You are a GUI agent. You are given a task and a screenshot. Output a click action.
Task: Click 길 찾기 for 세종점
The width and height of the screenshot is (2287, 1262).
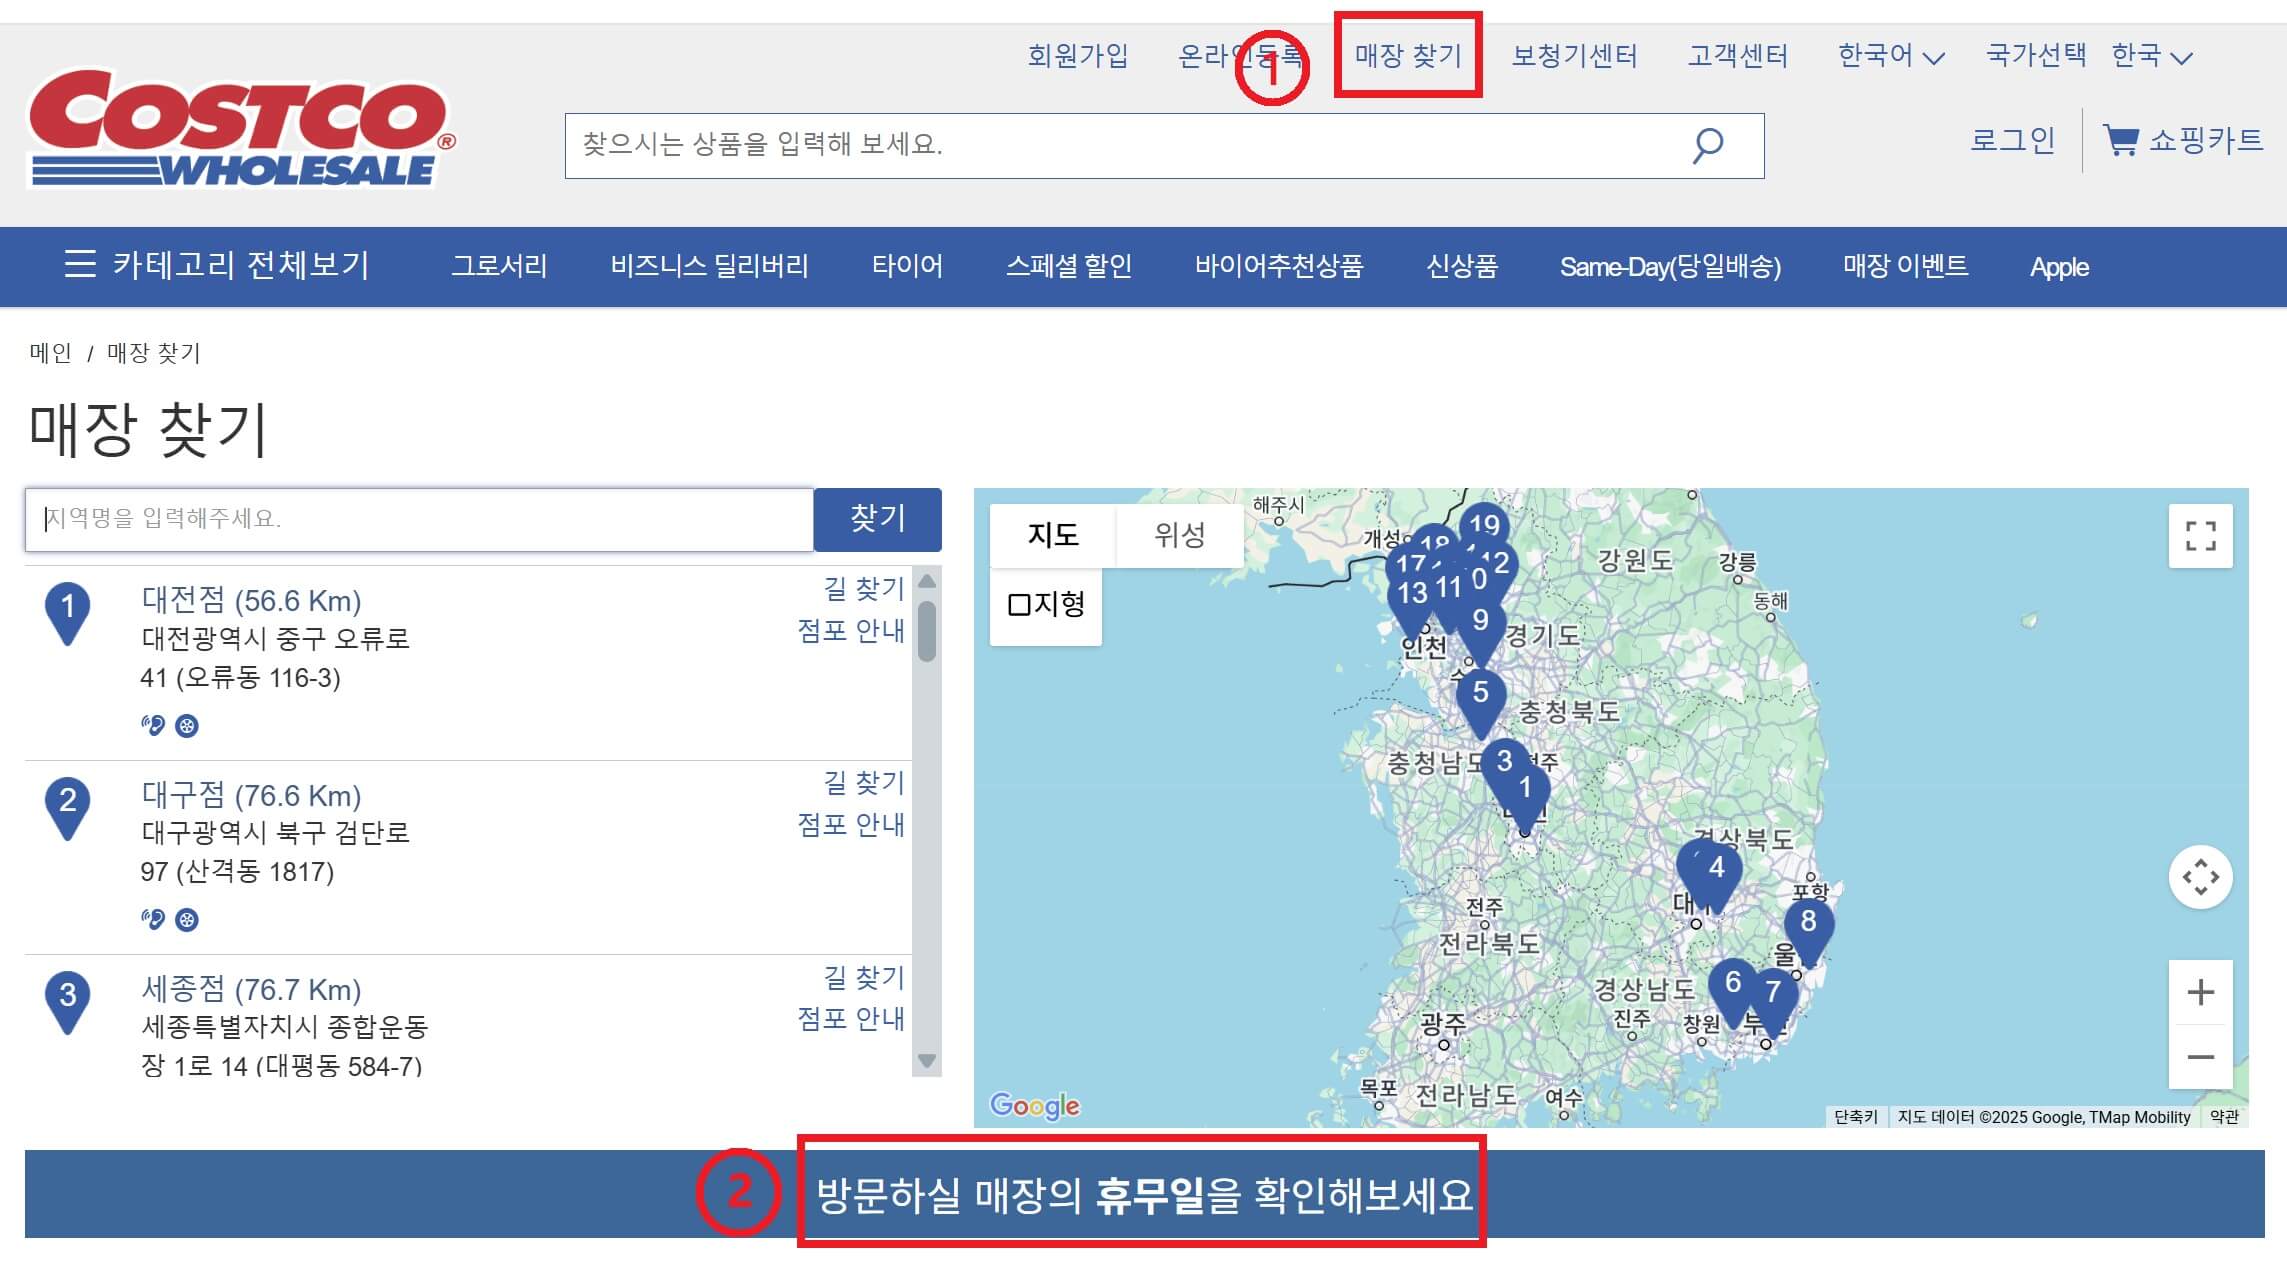864,977
